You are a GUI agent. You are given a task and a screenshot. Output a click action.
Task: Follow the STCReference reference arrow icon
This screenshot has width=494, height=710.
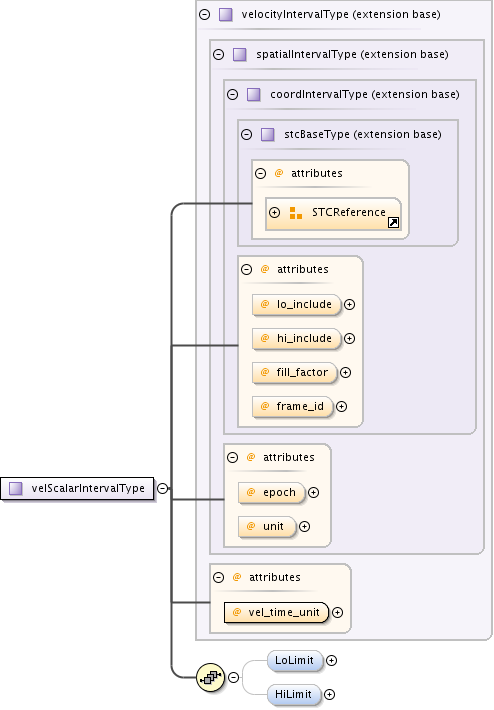[393, 222]
